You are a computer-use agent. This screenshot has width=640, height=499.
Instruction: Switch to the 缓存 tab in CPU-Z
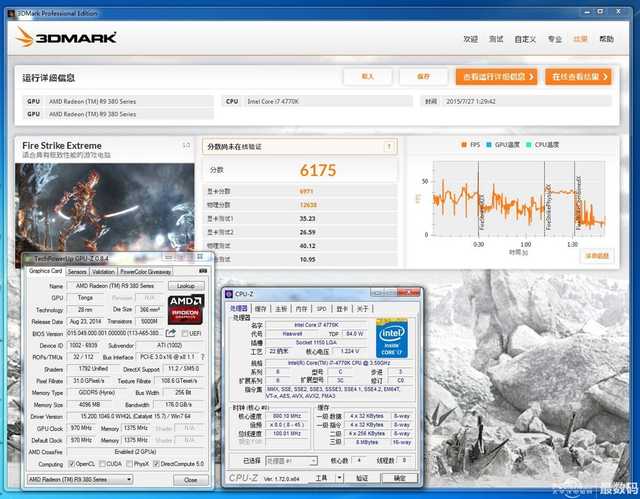260,309
